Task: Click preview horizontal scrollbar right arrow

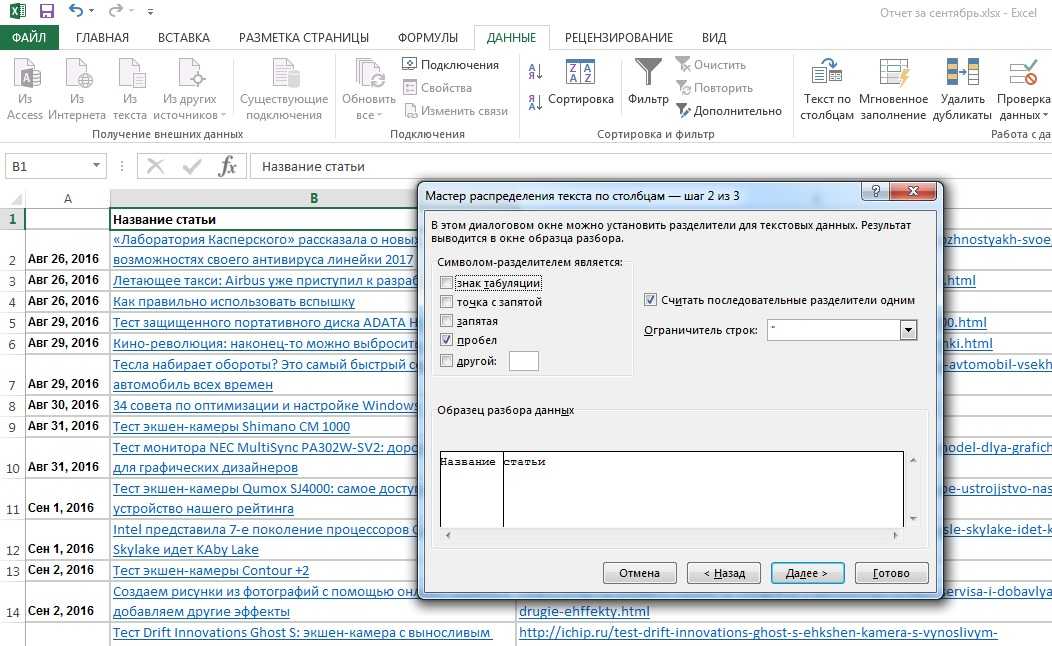Action: click(x=895, y=535)
